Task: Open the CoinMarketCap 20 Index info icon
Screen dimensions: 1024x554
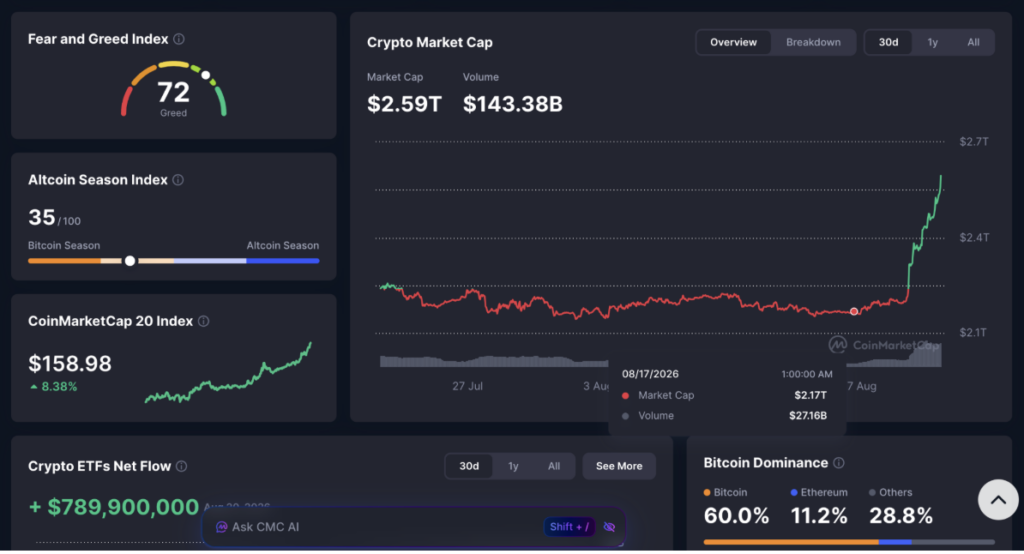Action: point(204,321)
